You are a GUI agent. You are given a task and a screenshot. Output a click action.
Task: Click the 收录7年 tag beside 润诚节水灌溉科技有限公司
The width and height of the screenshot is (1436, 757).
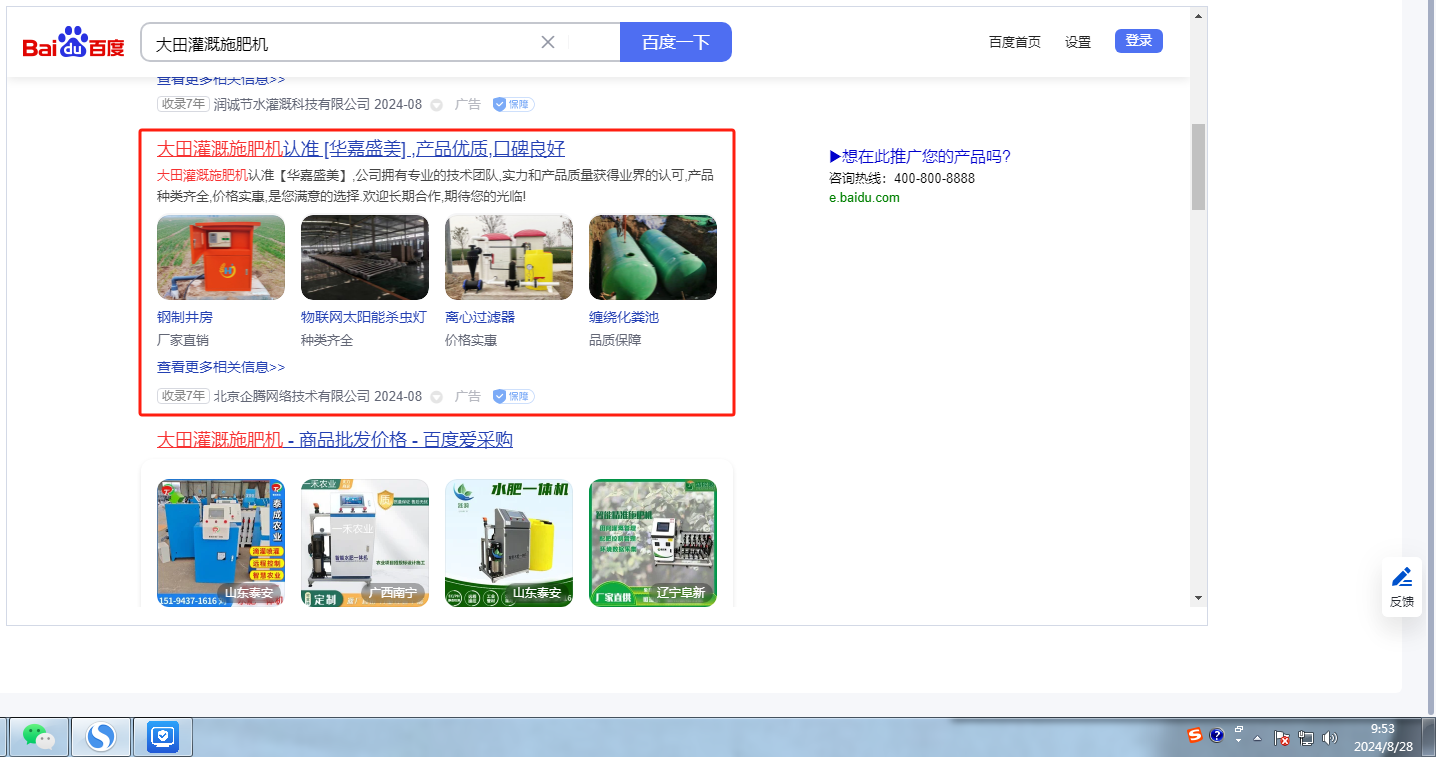[x=183, y=104]
